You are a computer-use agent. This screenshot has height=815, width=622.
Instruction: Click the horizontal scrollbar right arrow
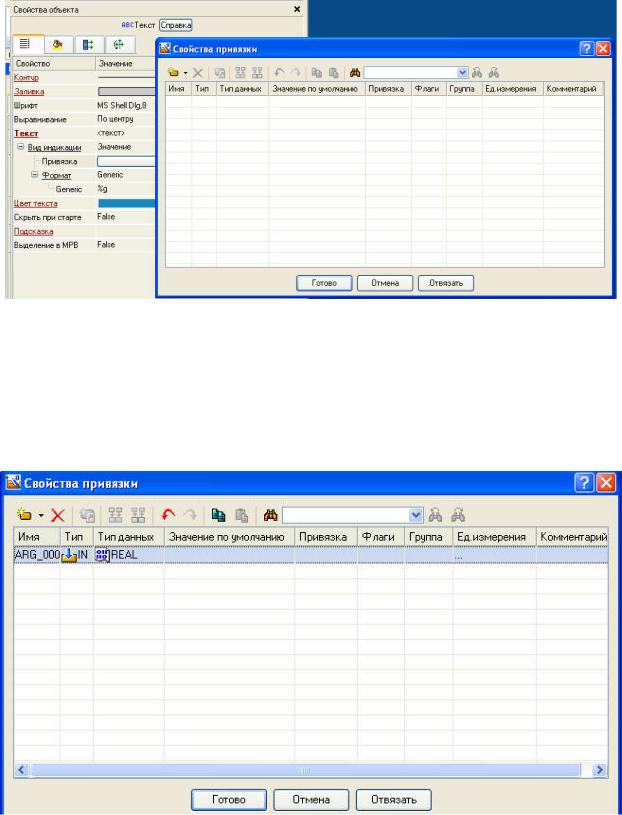point(600,770)
